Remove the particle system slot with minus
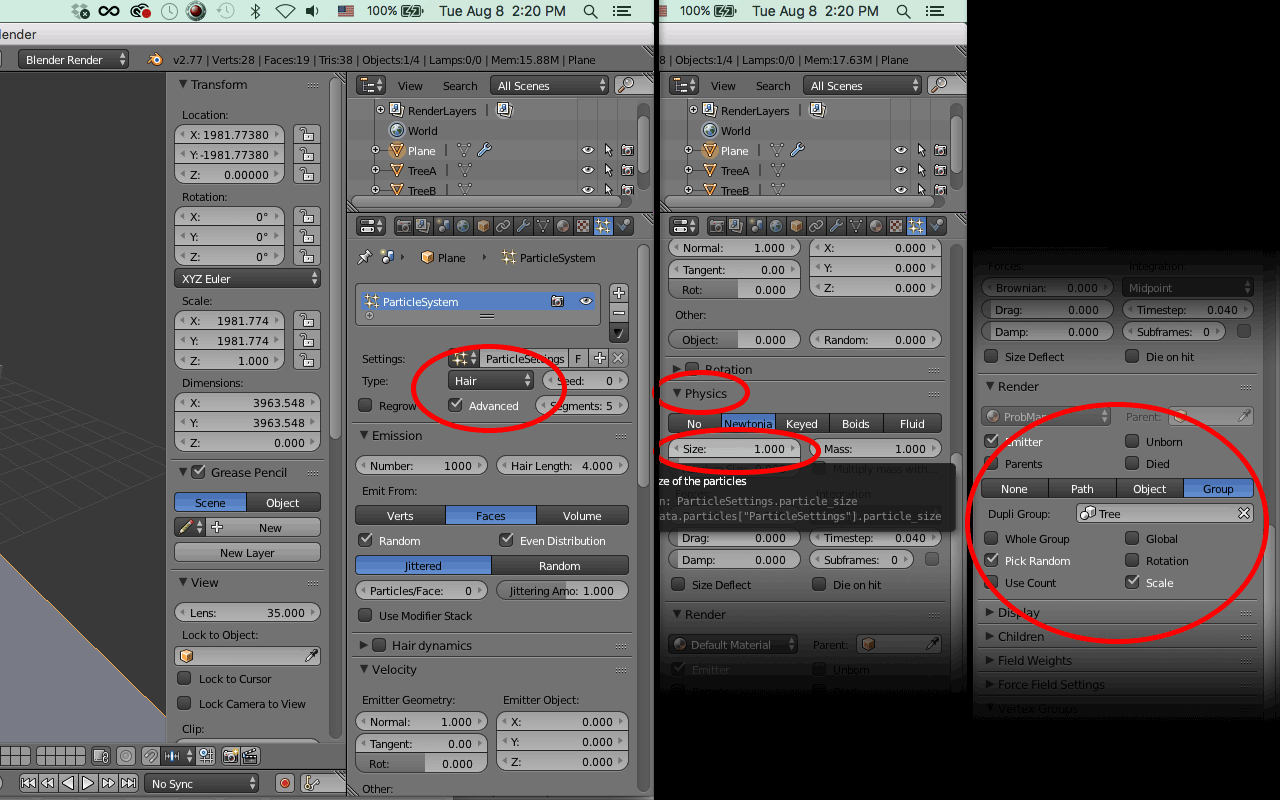Image resolution: width=1280 pixels, height=800 pixels. (x=619, y=313)
